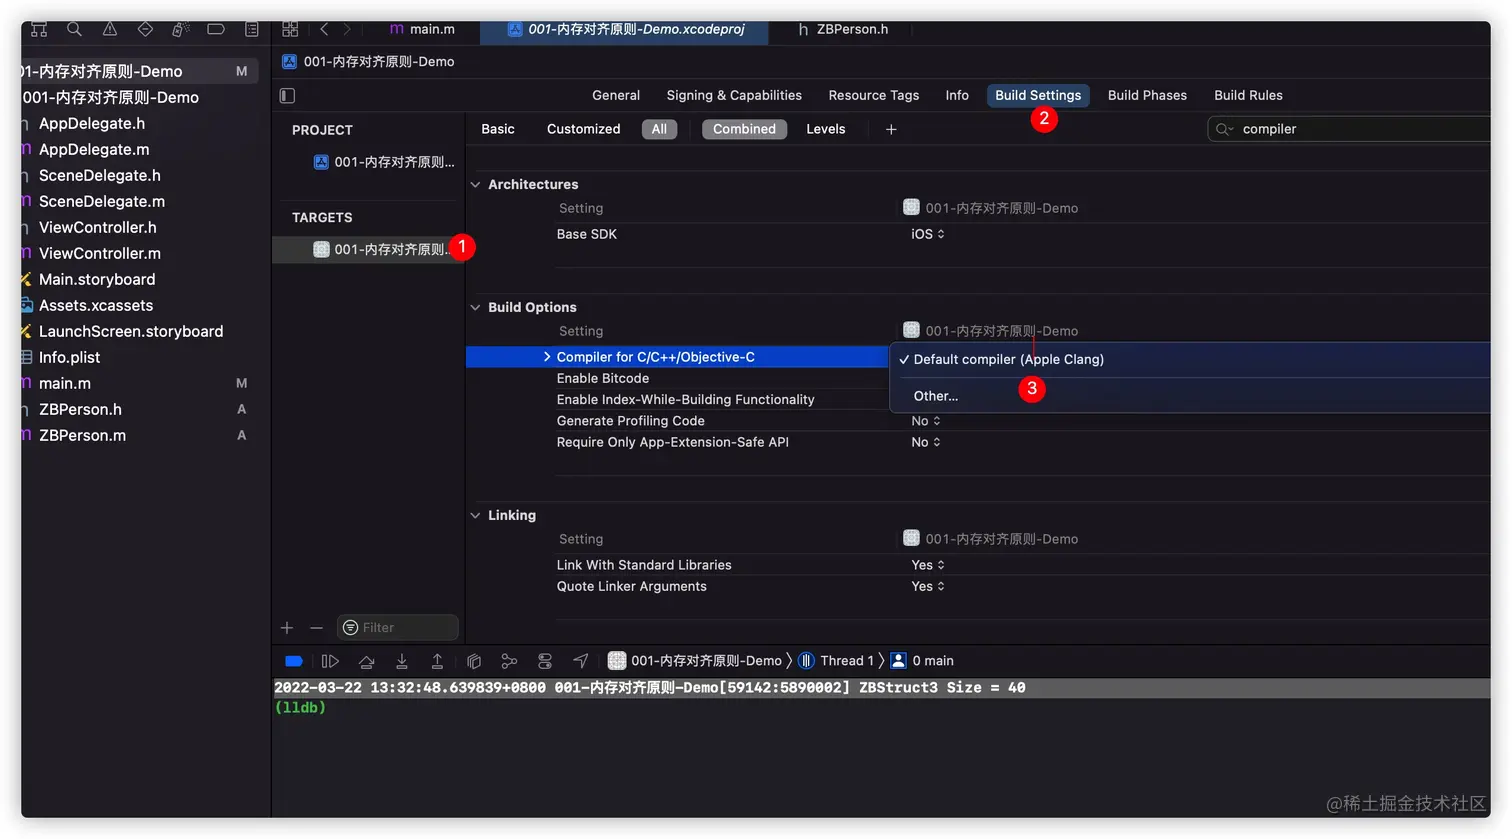Image resolution: width=1512 pixels, height=839 pixels.
Task: Open Debug Memory Graph icon
Action: [509, 661]
